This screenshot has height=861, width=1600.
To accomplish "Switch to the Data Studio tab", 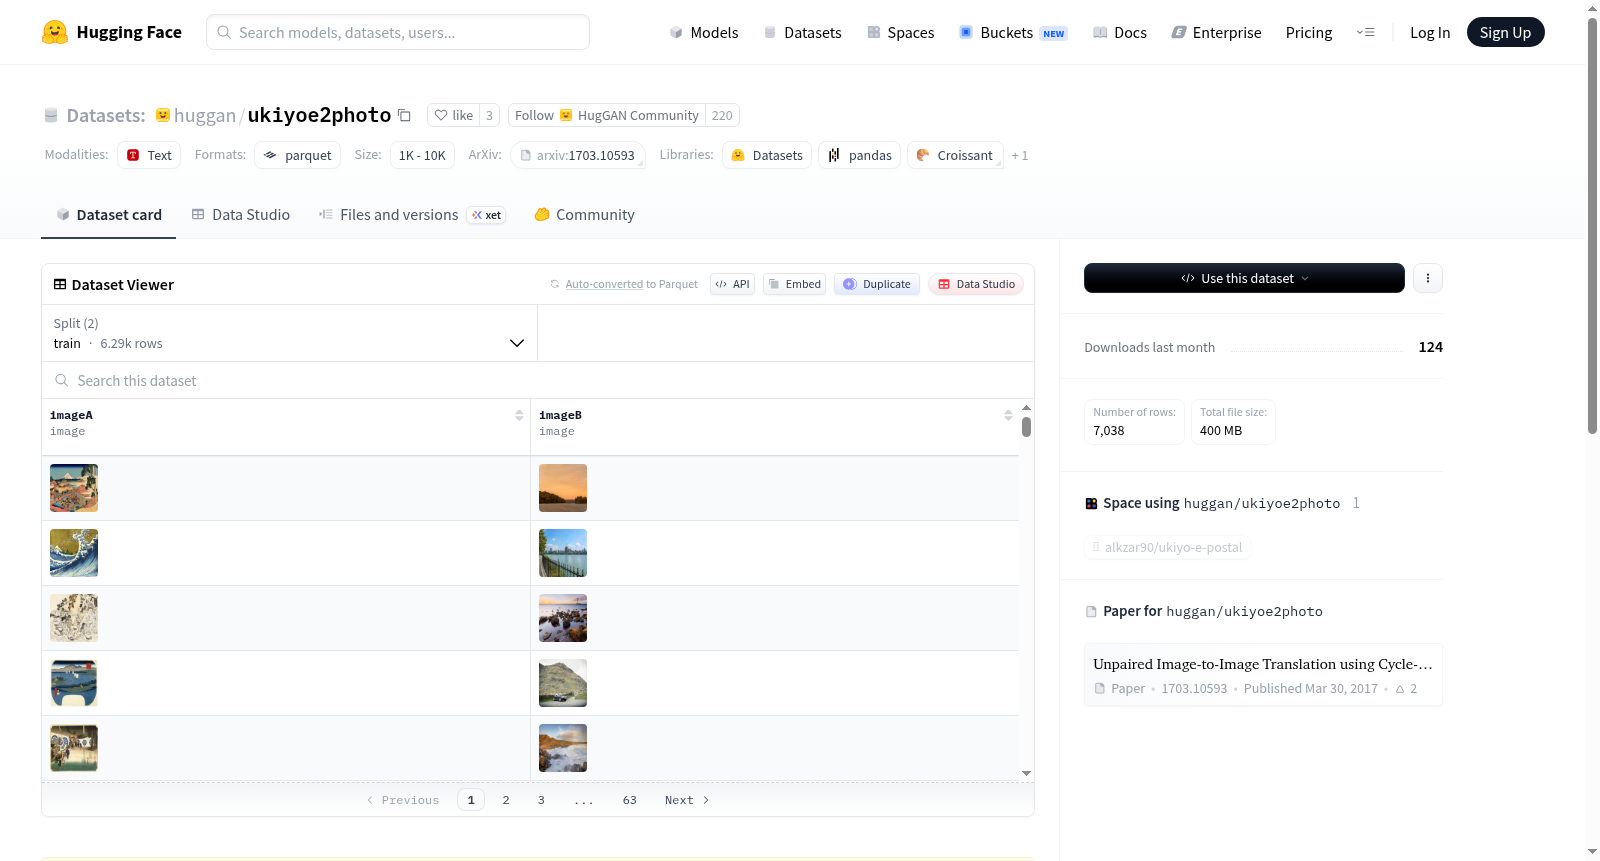I will pos(241,215).
